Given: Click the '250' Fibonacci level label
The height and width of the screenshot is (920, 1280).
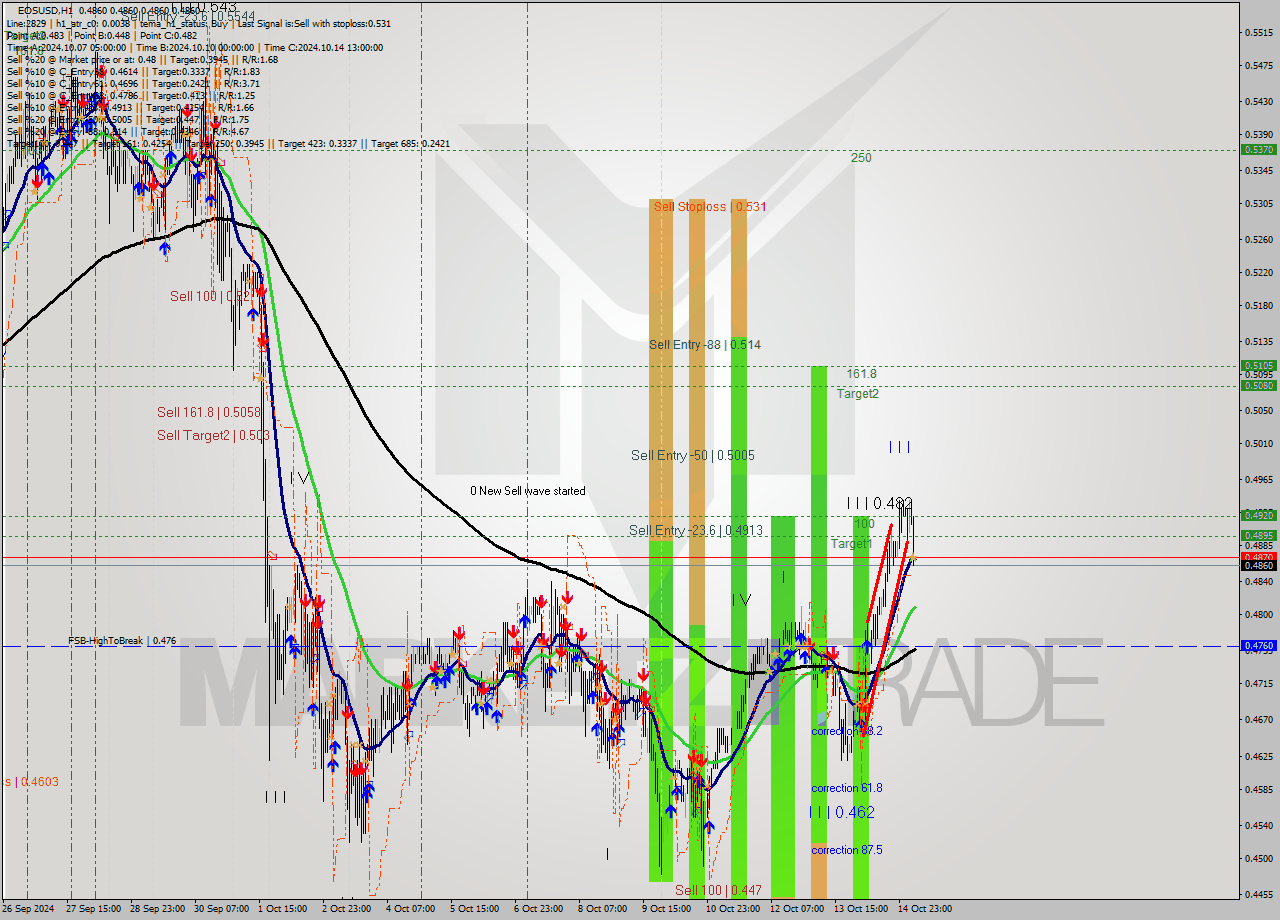Looking at the screenshot, I should (x=861, y=158).
